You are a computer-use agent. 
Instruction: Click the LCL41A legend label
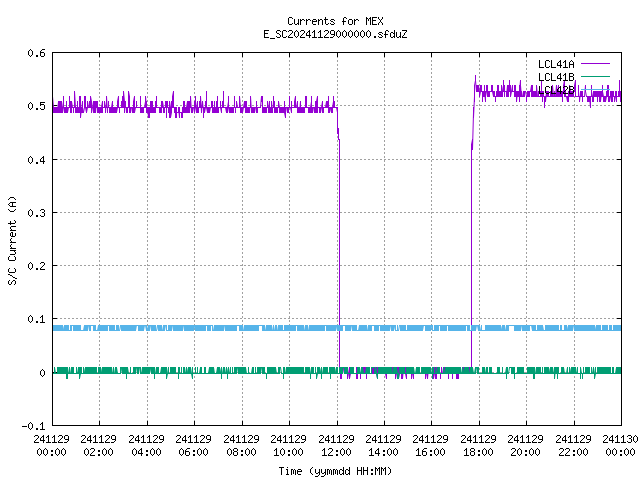(556, 64)
